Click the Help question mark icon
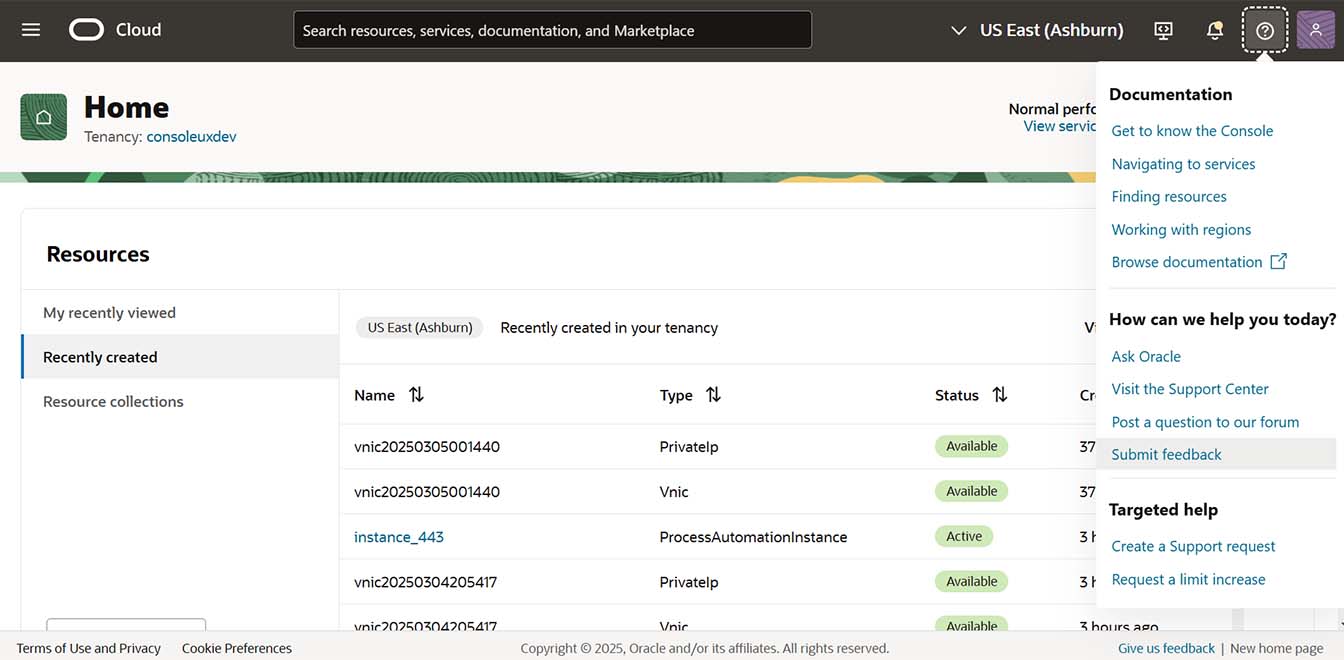 [x=1265, y=30]
